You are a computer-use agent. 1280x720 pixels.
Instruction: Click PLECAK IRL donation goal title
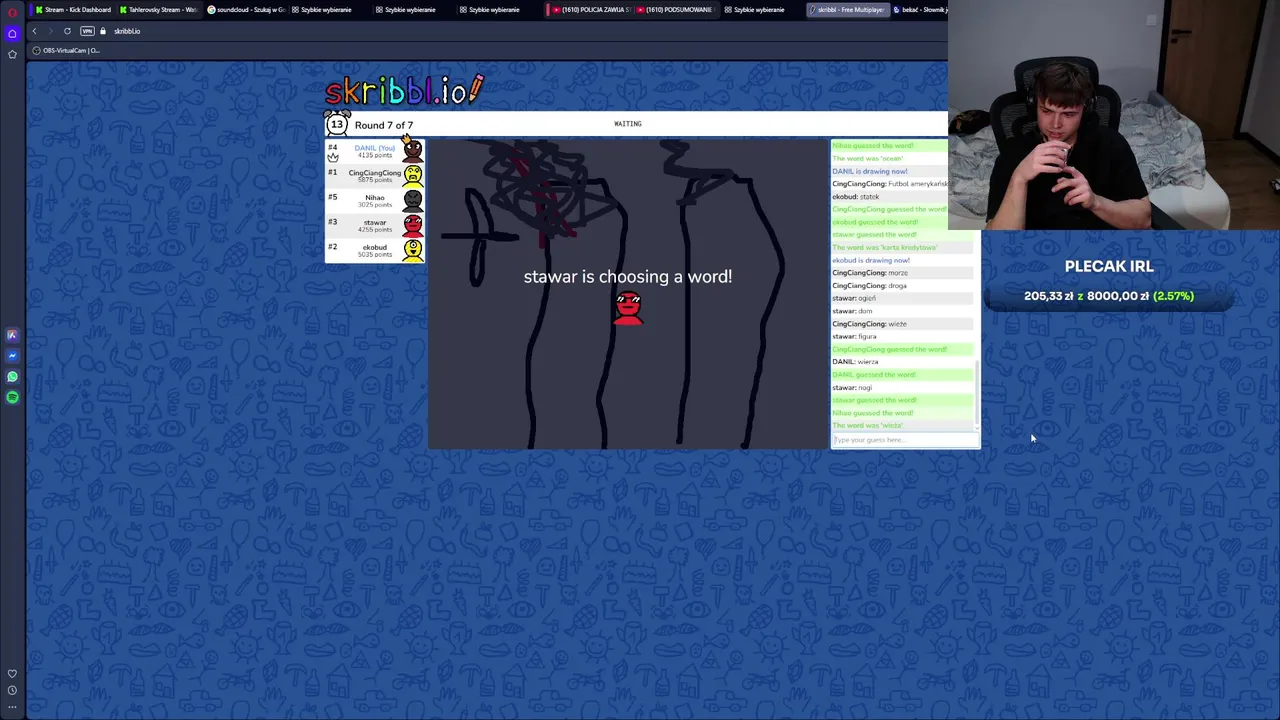(x=1109, y=266)
